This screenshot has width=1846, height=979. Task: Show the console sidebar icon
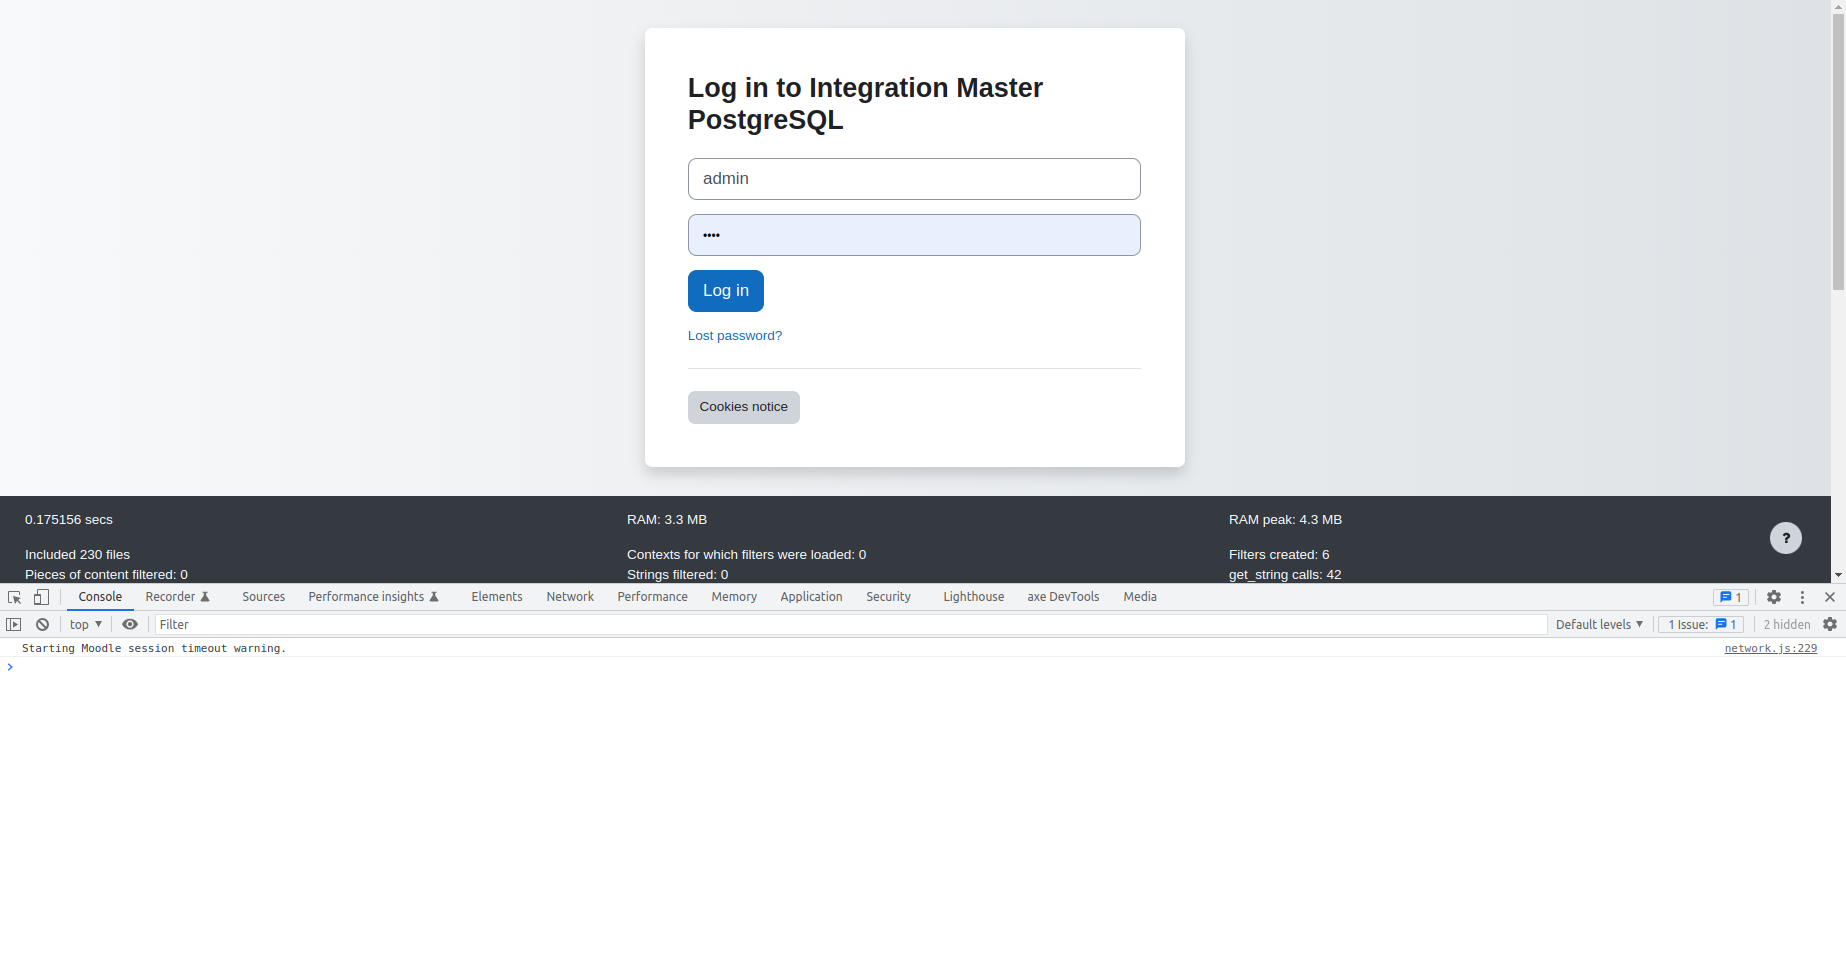pyautogui.click(x=13, y=624)
